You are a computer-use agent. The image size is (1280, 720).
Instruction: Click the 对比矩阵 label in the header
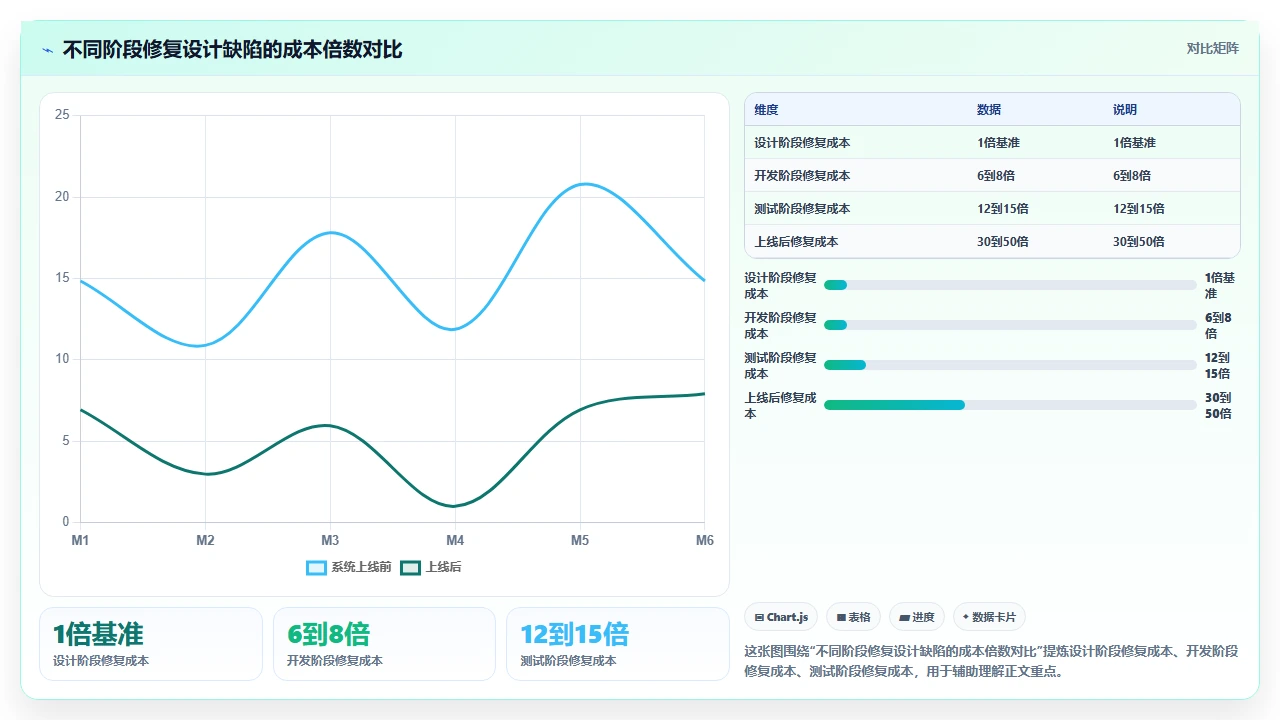pos(1212,49)
